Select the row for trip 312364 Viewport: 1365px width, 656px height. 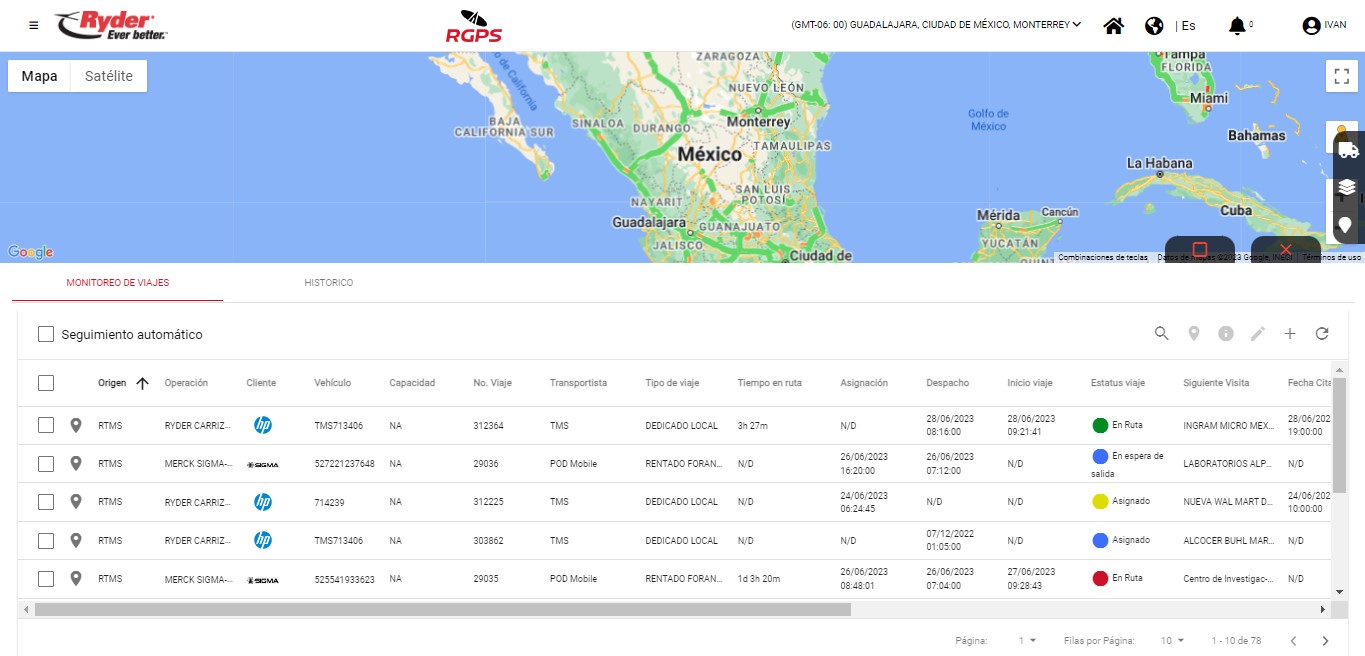pyautogui.click(x=46, y=425)
